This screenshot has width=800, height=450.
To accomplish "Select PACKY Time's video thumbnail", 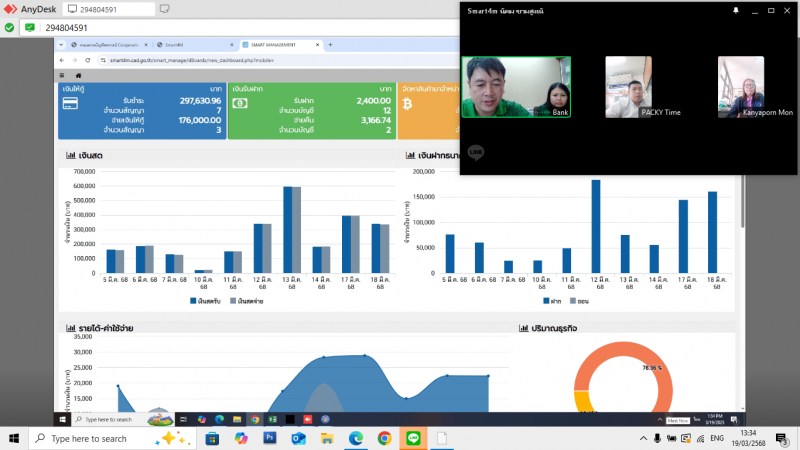I will pos(628,87).
